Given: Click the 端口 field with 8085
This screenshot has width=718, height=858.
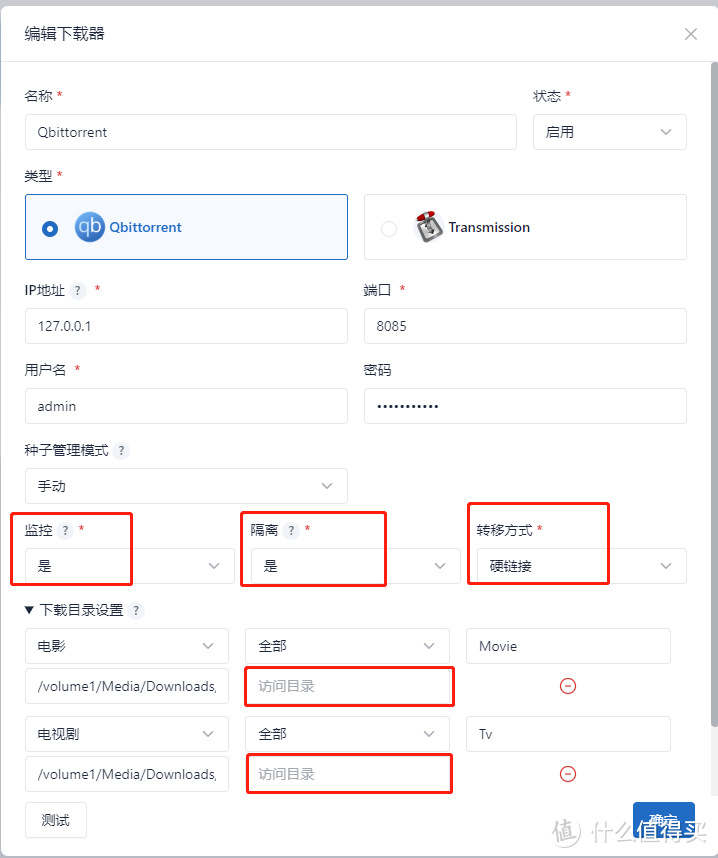Looking at the screenshot, I should click(525, 326).
